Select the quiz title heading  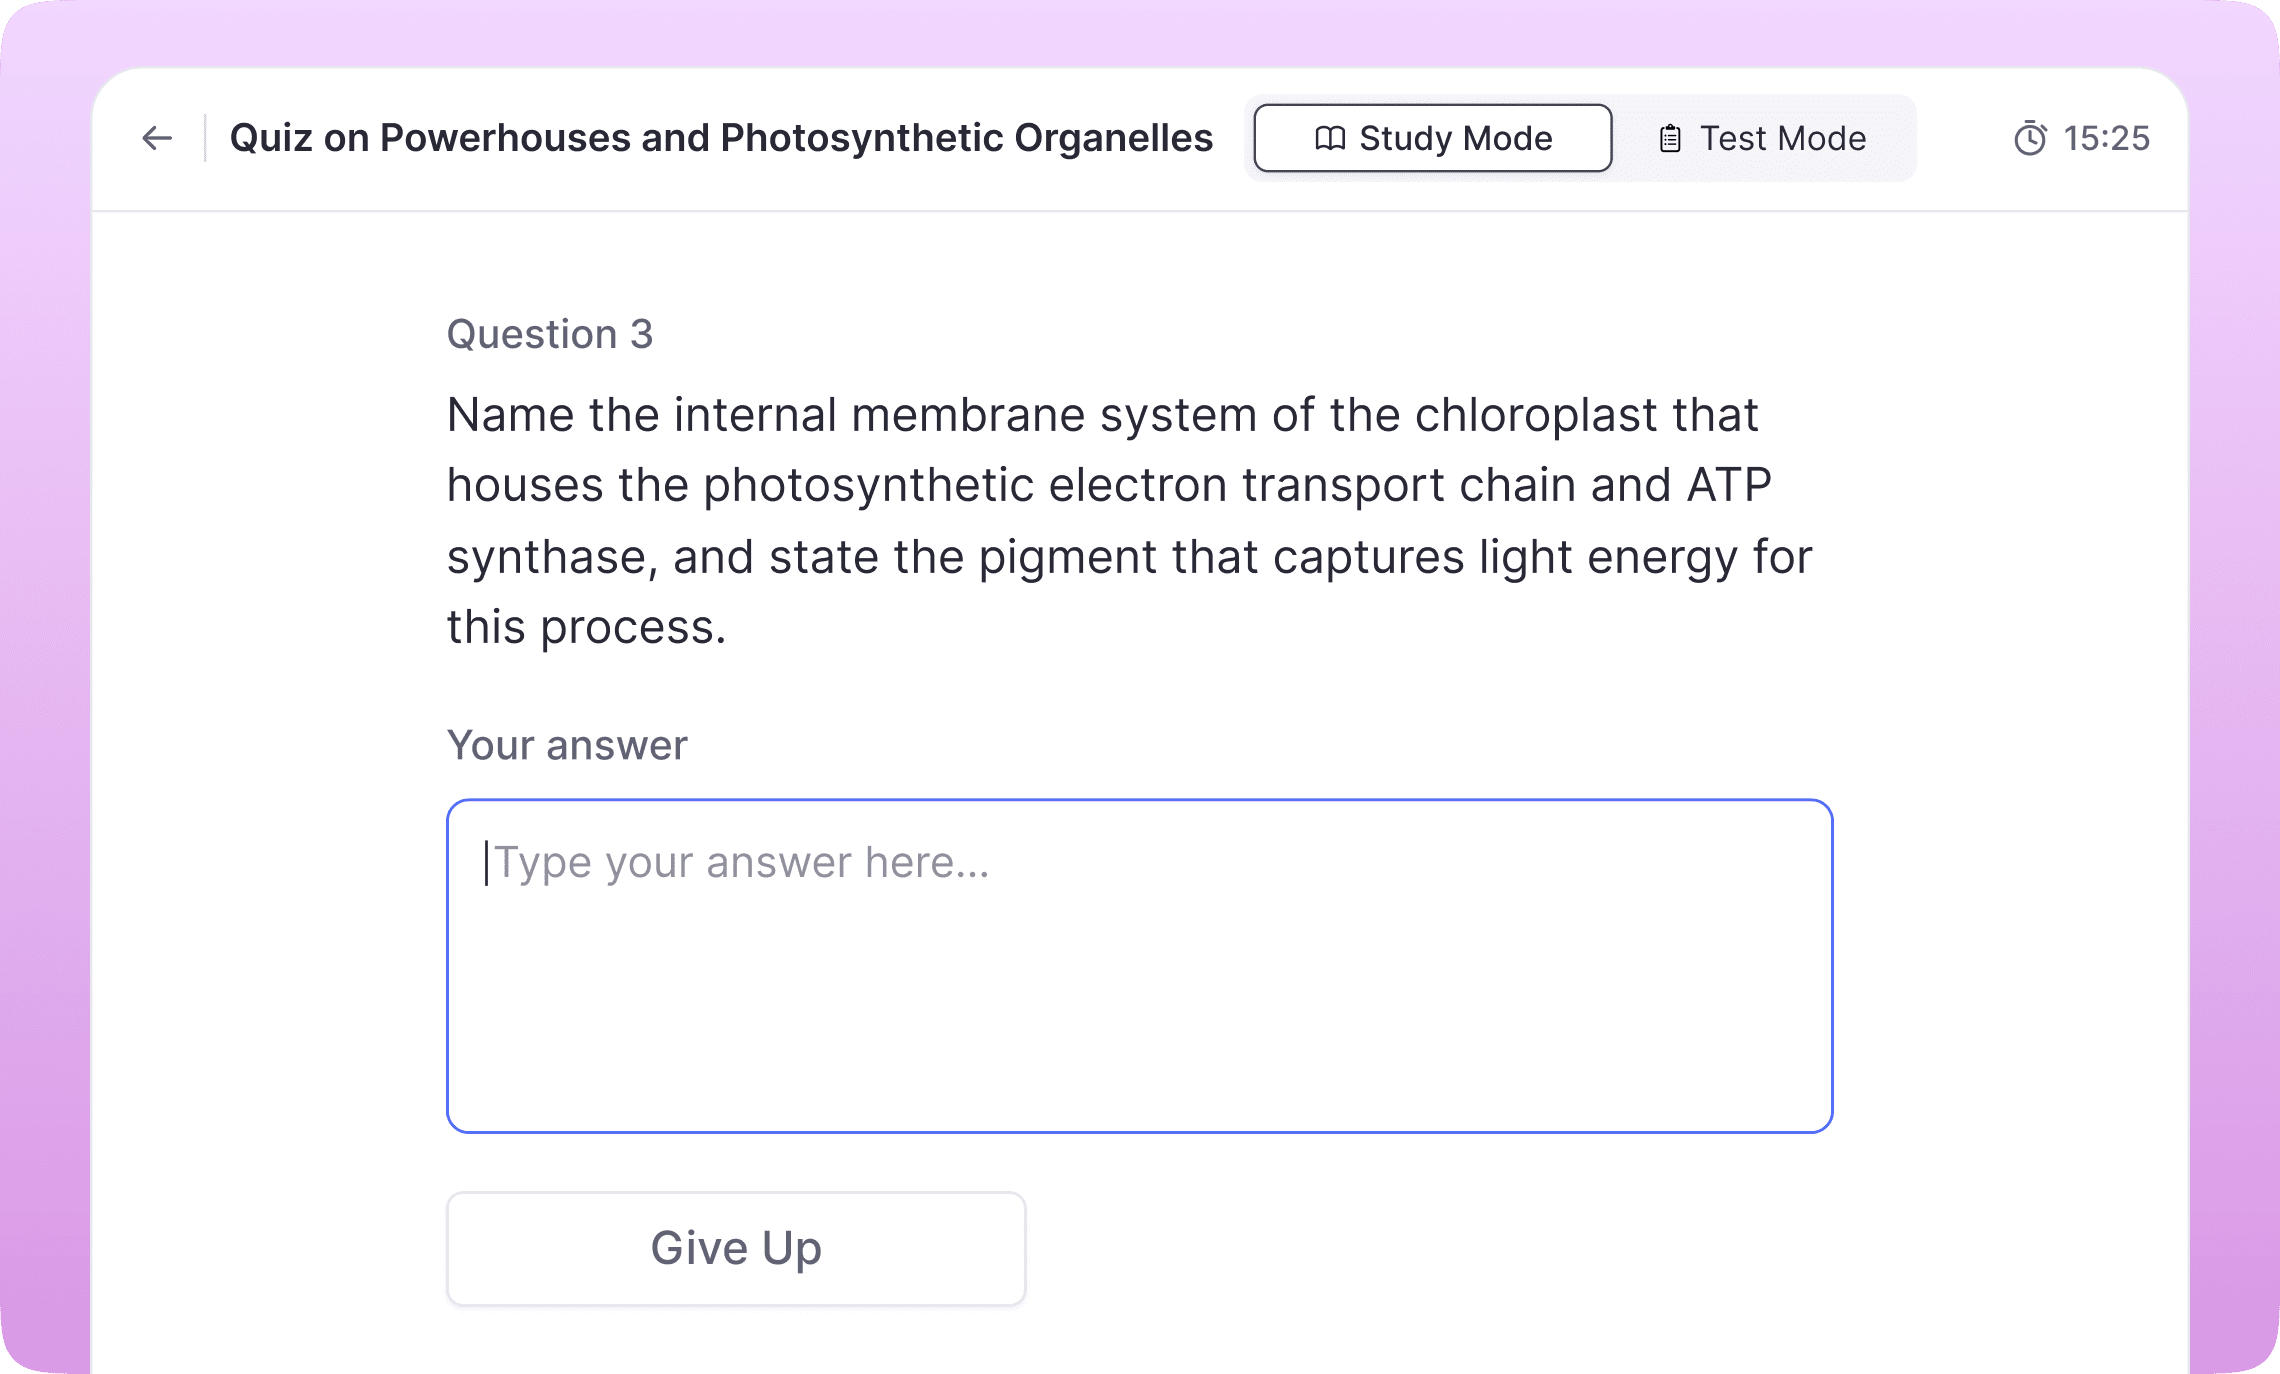point(720,138)
